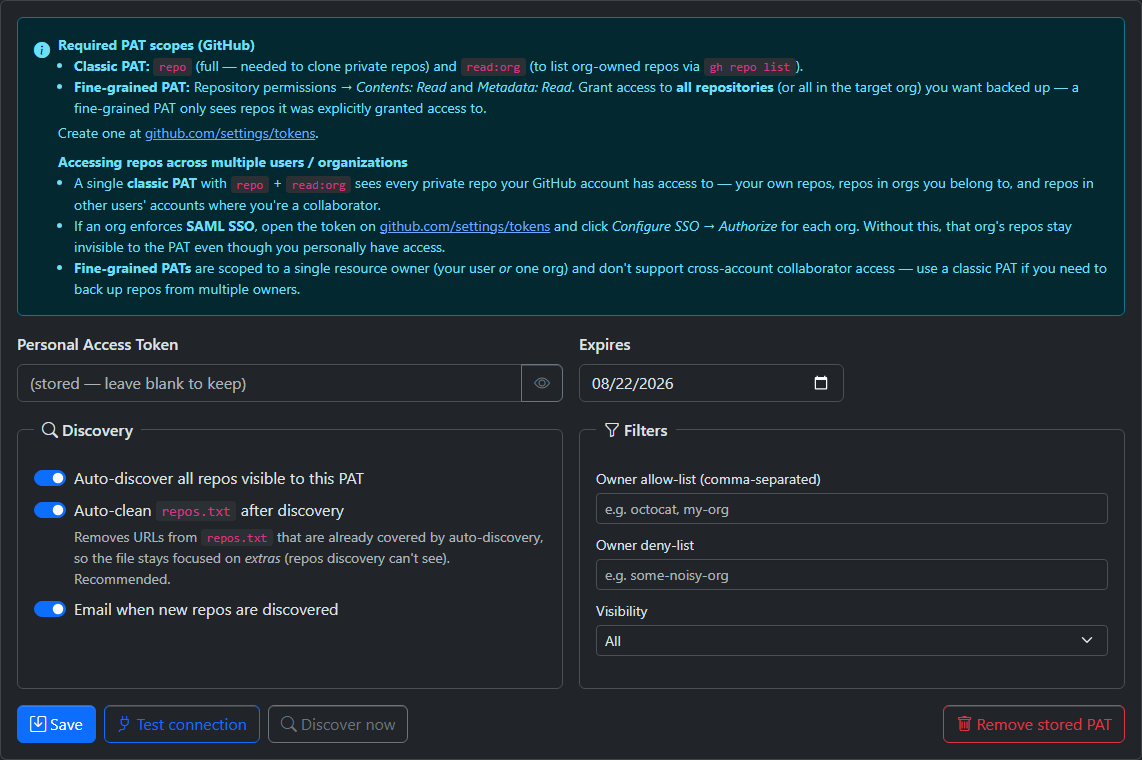Image resolution: width=1142 pixels, height=760 pixels.
Task: Click the Filters funnel icon
Action: [x=612, y=430]
